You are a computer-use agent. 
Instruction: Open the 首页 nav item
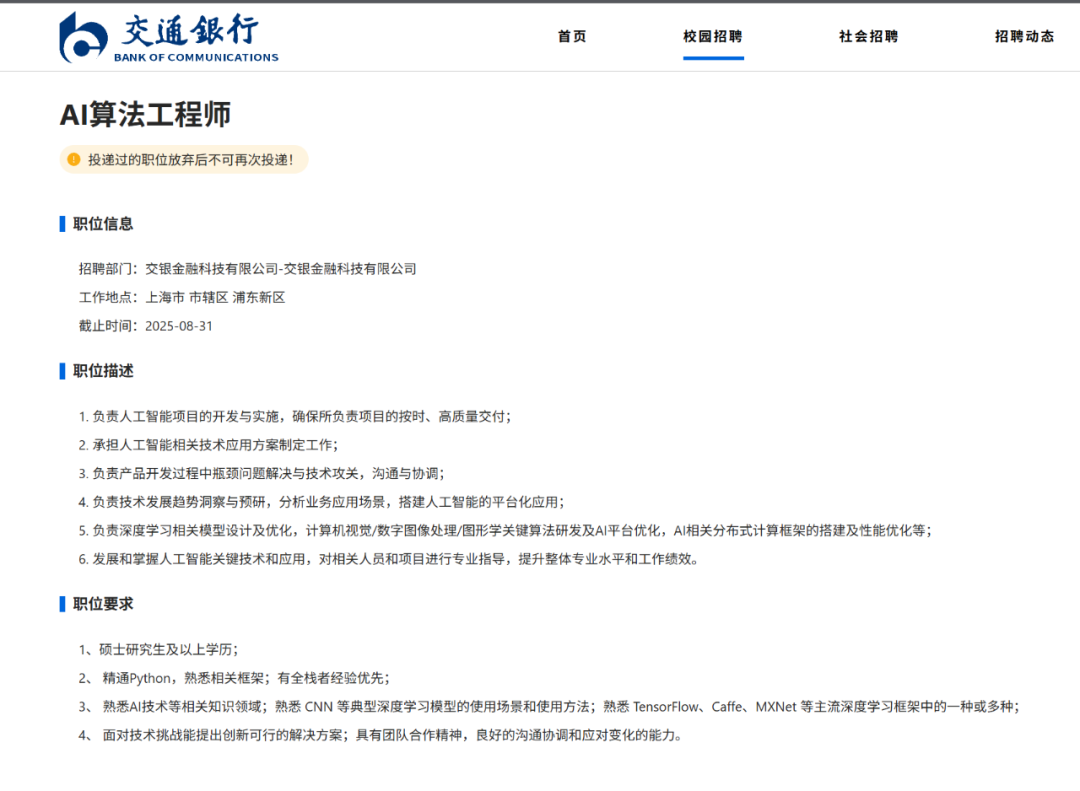[x=572, y=37]
